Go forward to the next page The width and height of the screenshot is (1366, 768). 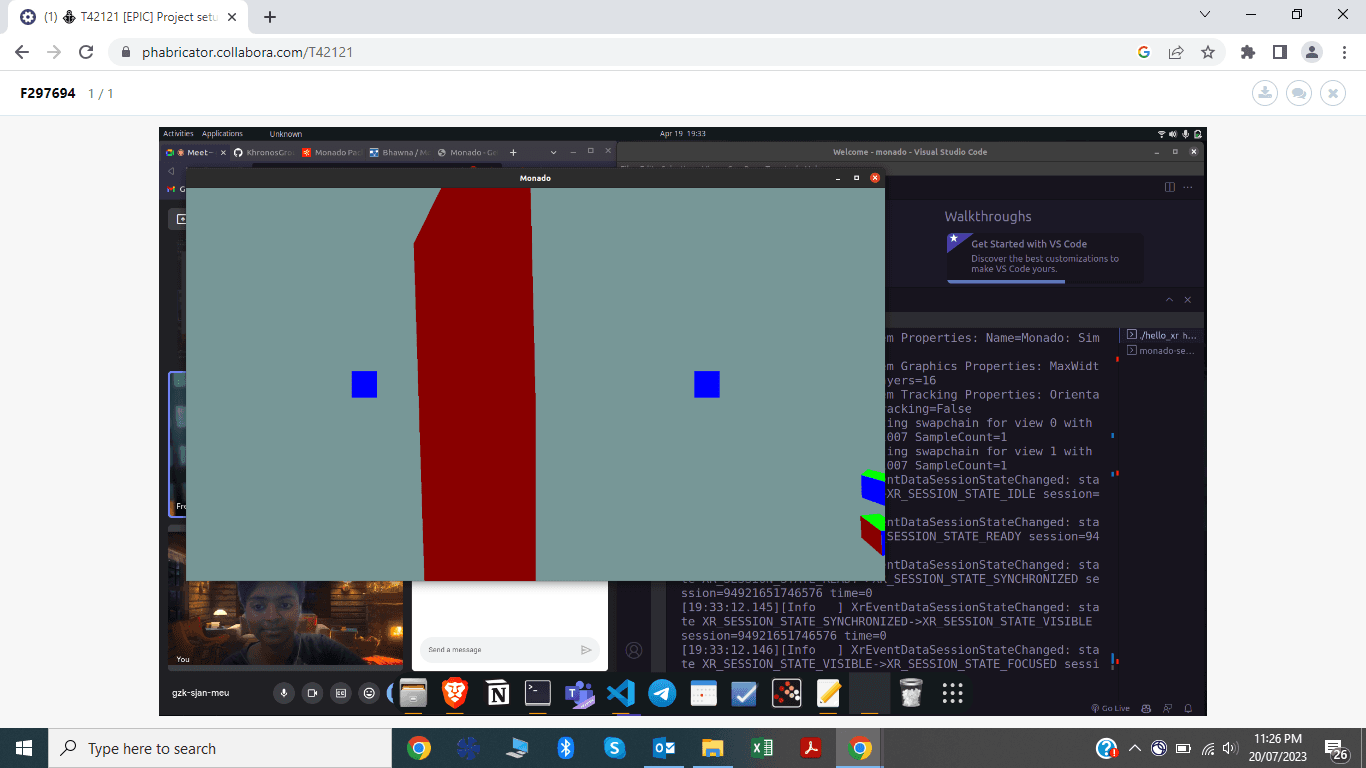tap(54, 52)
